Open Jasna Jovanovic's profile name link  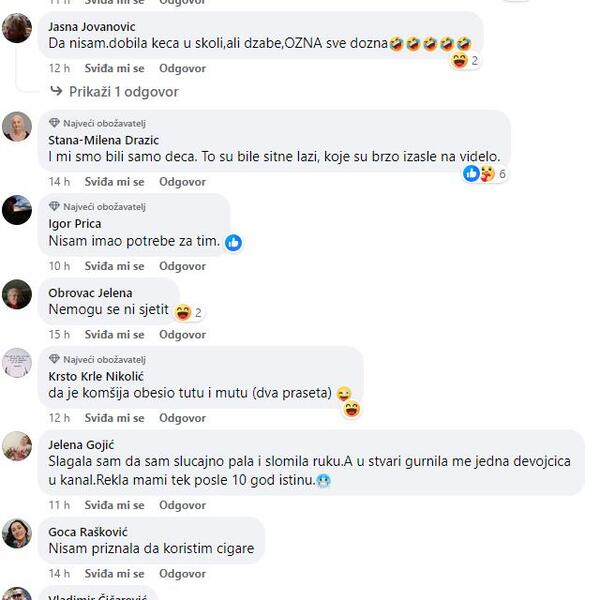(92, 27)
